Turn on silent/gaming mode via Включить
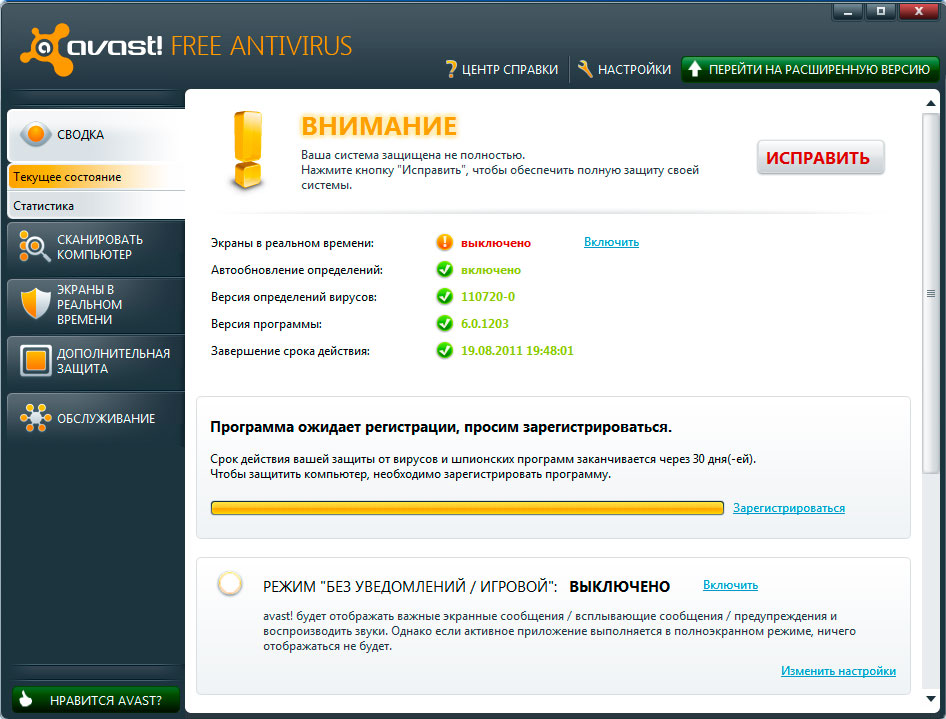The width and height of the screenshot is (946, 719). click(x=730, y=585)
